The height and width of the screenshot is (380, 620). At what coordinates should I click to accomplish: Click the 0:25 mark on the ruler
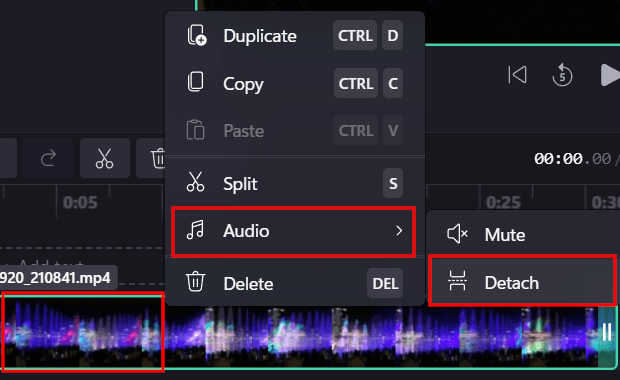pos(503,202)
